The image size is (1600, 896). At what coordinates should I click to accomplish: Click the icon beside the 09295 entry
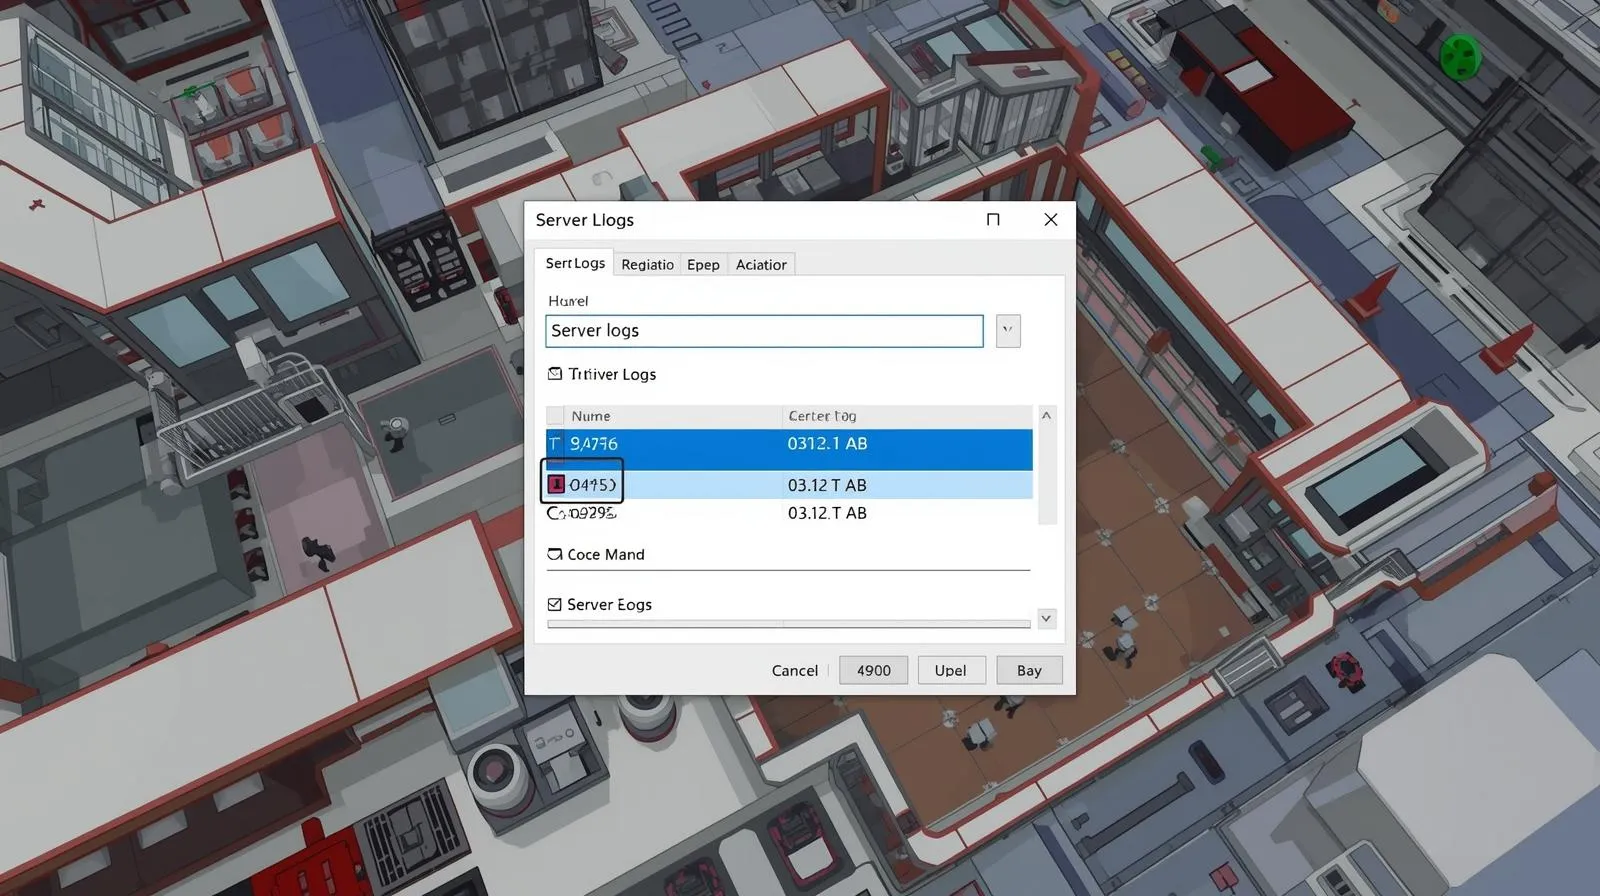click(x=556, y=513)
